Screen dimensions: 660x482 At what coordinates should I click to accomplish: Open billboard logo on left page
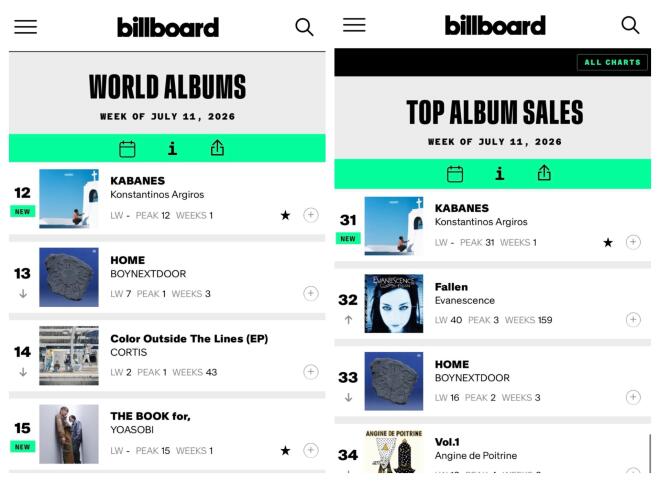[x=168, y=27]
